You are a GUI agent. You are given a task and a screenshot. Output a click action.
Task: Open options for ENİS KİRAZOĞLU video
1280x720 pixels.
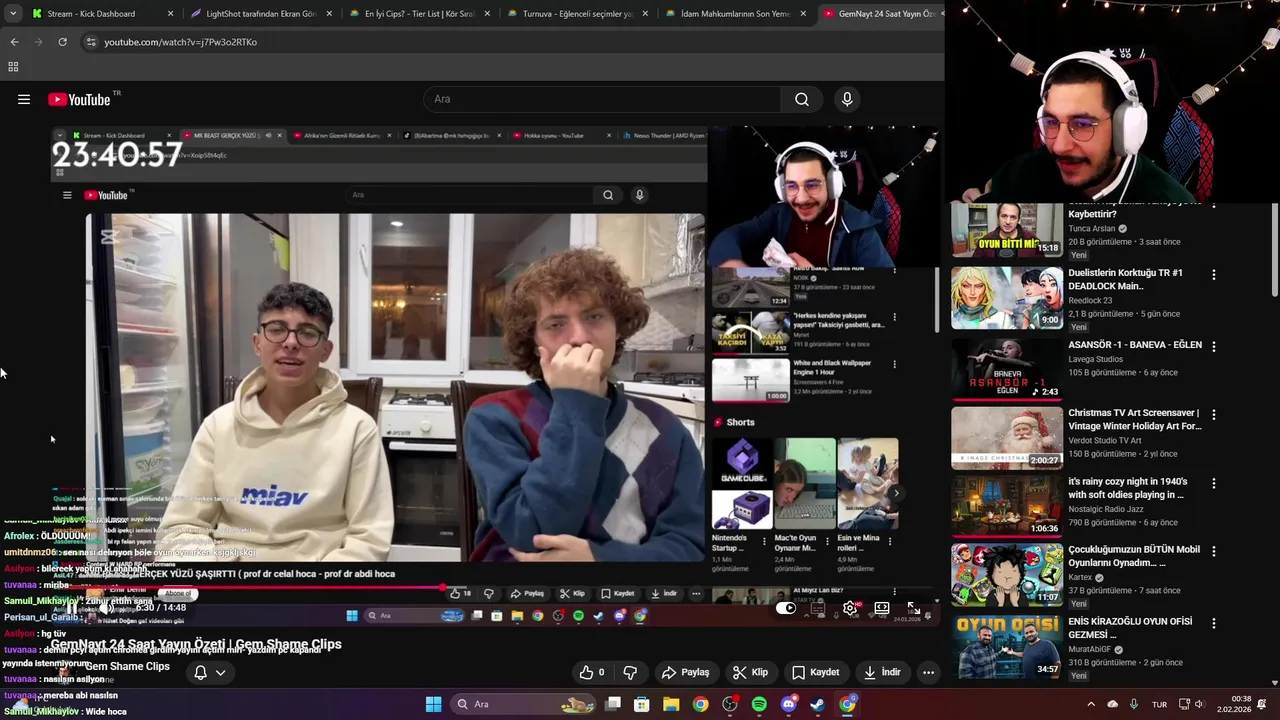pyautogui.click(x=1214, y=622)
